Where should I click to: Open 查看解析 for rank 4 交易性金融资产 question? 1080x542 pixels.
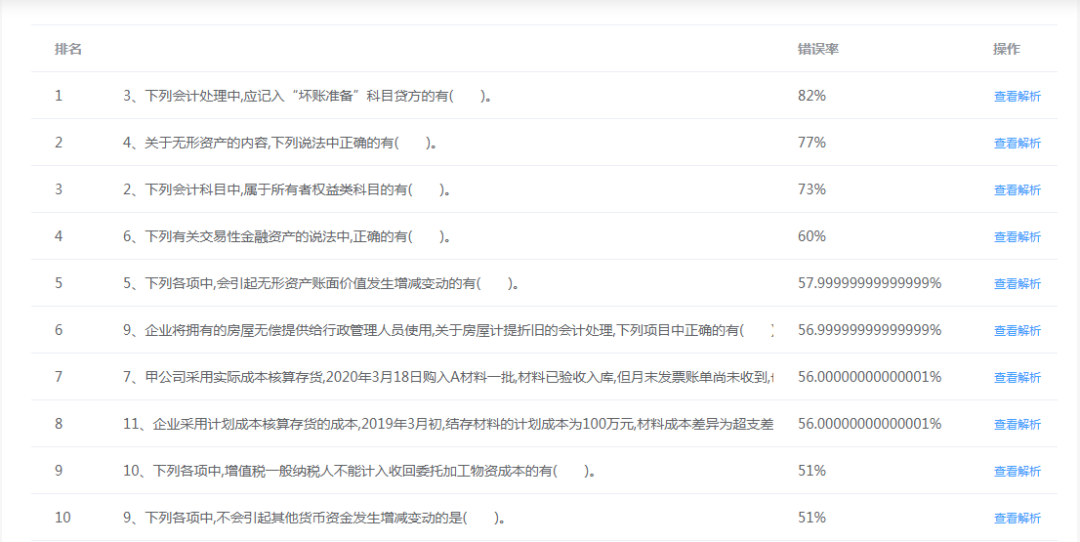1017,237
